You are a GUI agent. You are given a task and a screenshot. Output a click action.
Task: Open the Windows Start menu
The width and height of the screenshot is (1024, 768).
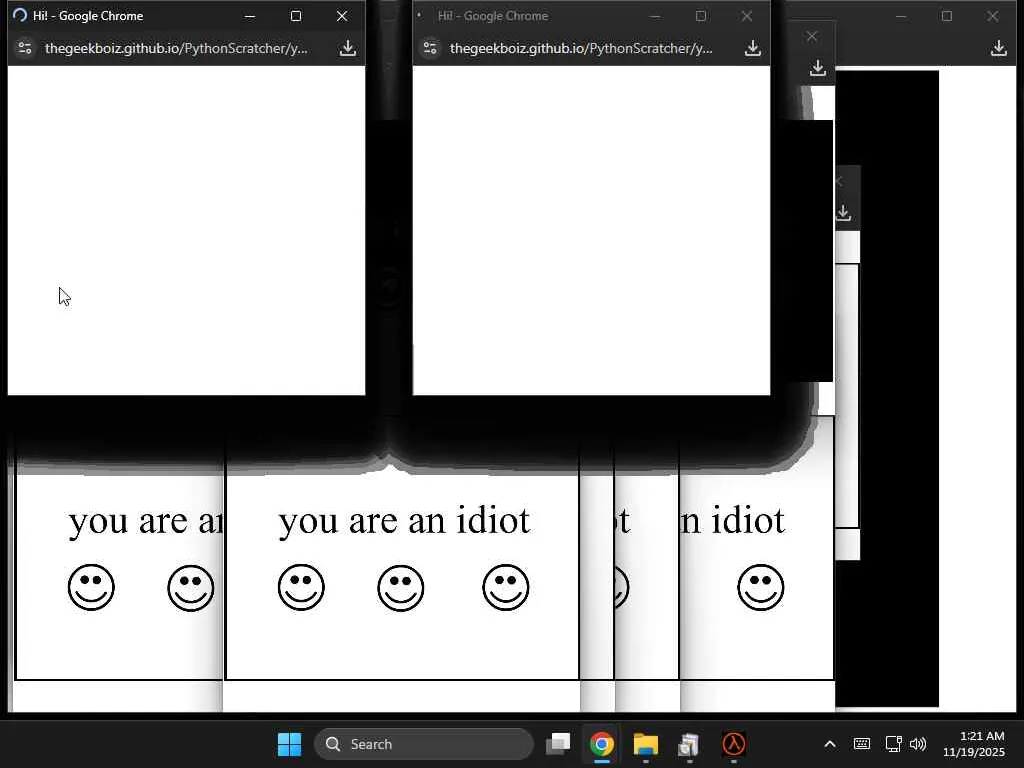coord(289,744)
